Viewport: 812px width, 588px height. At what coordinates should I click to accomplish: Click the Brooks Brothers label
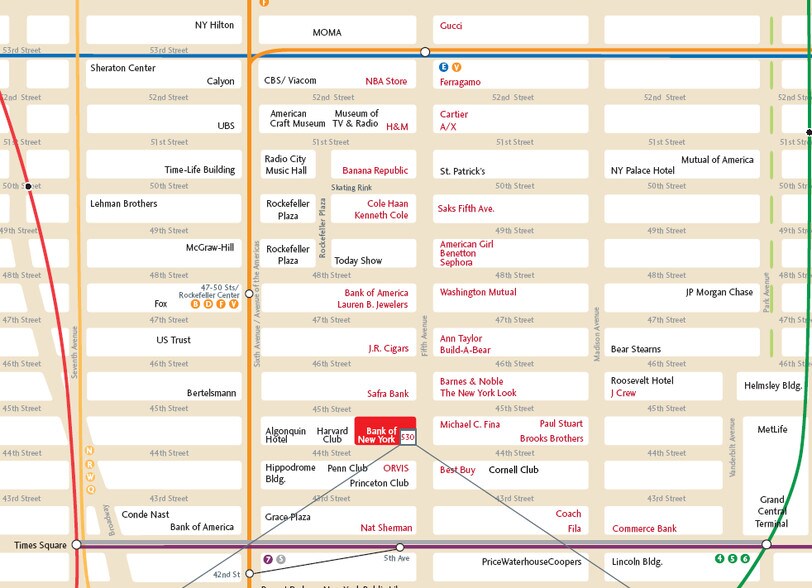pos(552,438)
